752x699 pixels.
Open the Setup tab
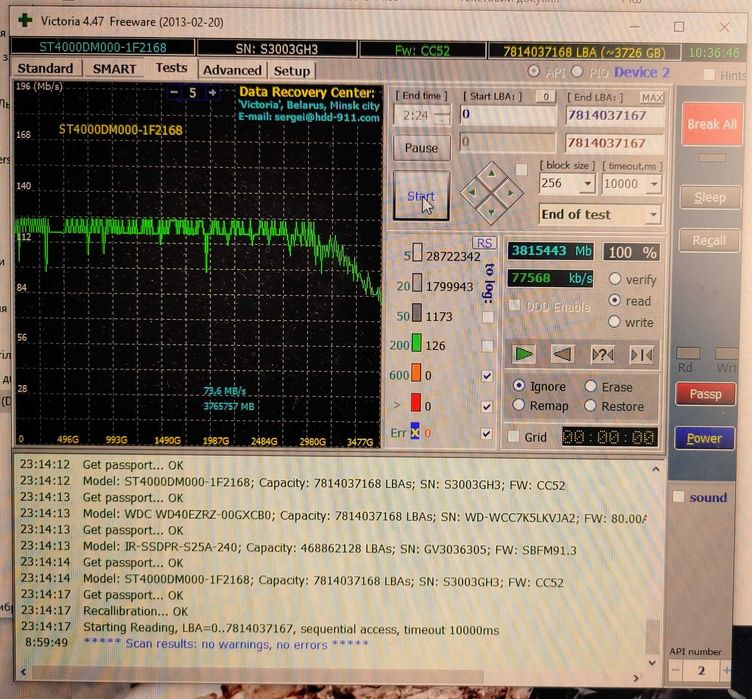coord(292,71)
